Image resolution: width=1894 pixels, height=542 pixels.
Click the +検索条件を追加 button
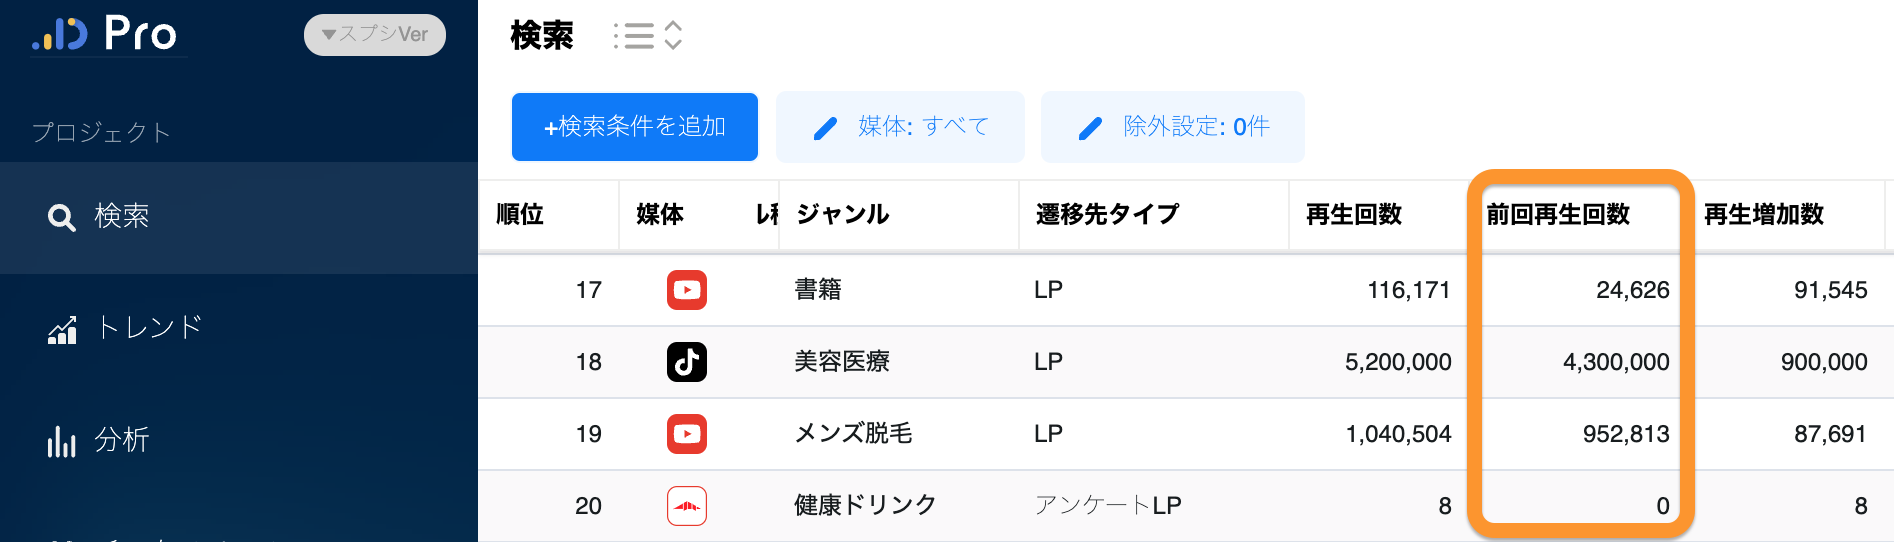[634, 127]
